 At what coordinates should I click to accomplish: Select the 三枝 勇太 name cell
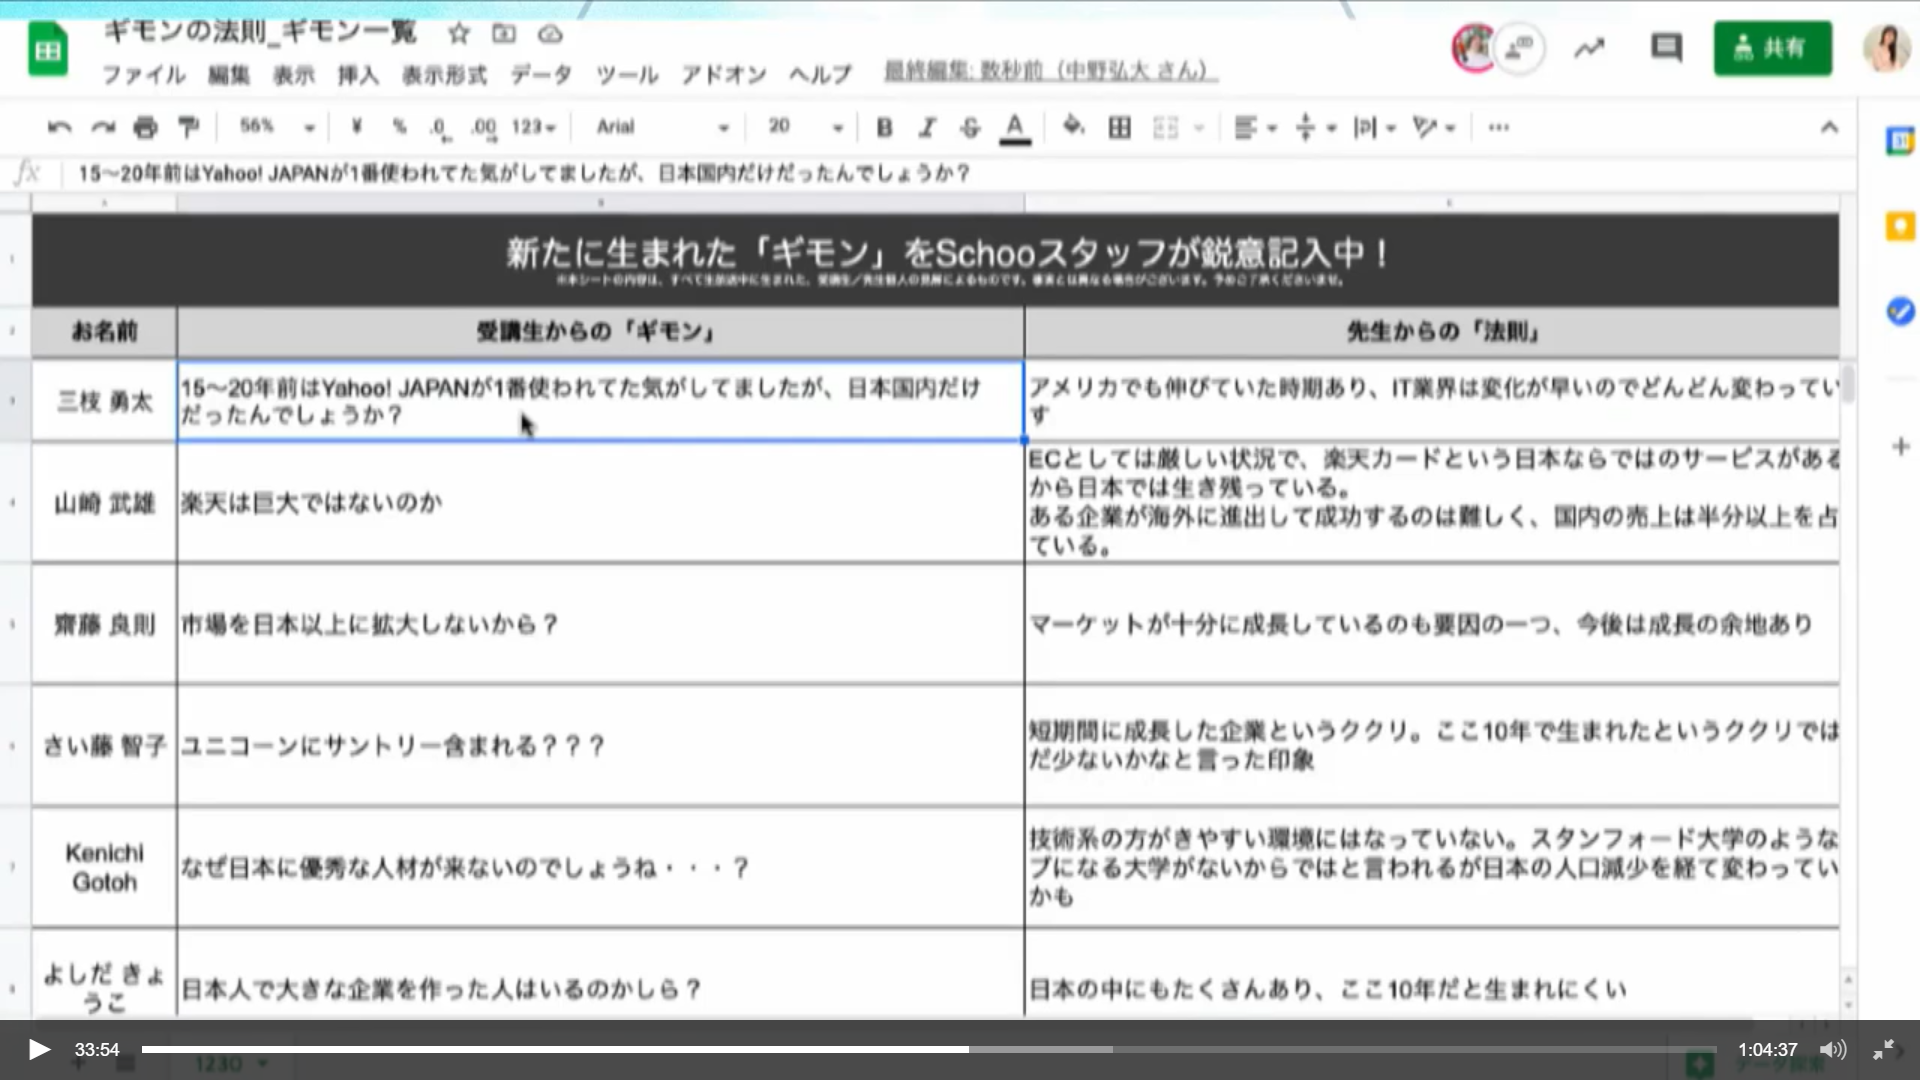pyautogui.click(x=104, y=401)
